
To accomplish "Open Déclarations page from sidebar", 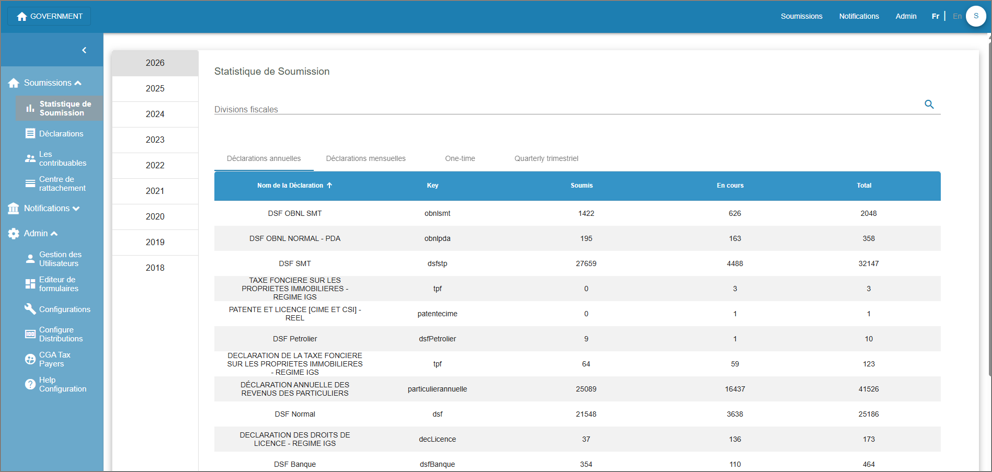I will pos(61,134).
